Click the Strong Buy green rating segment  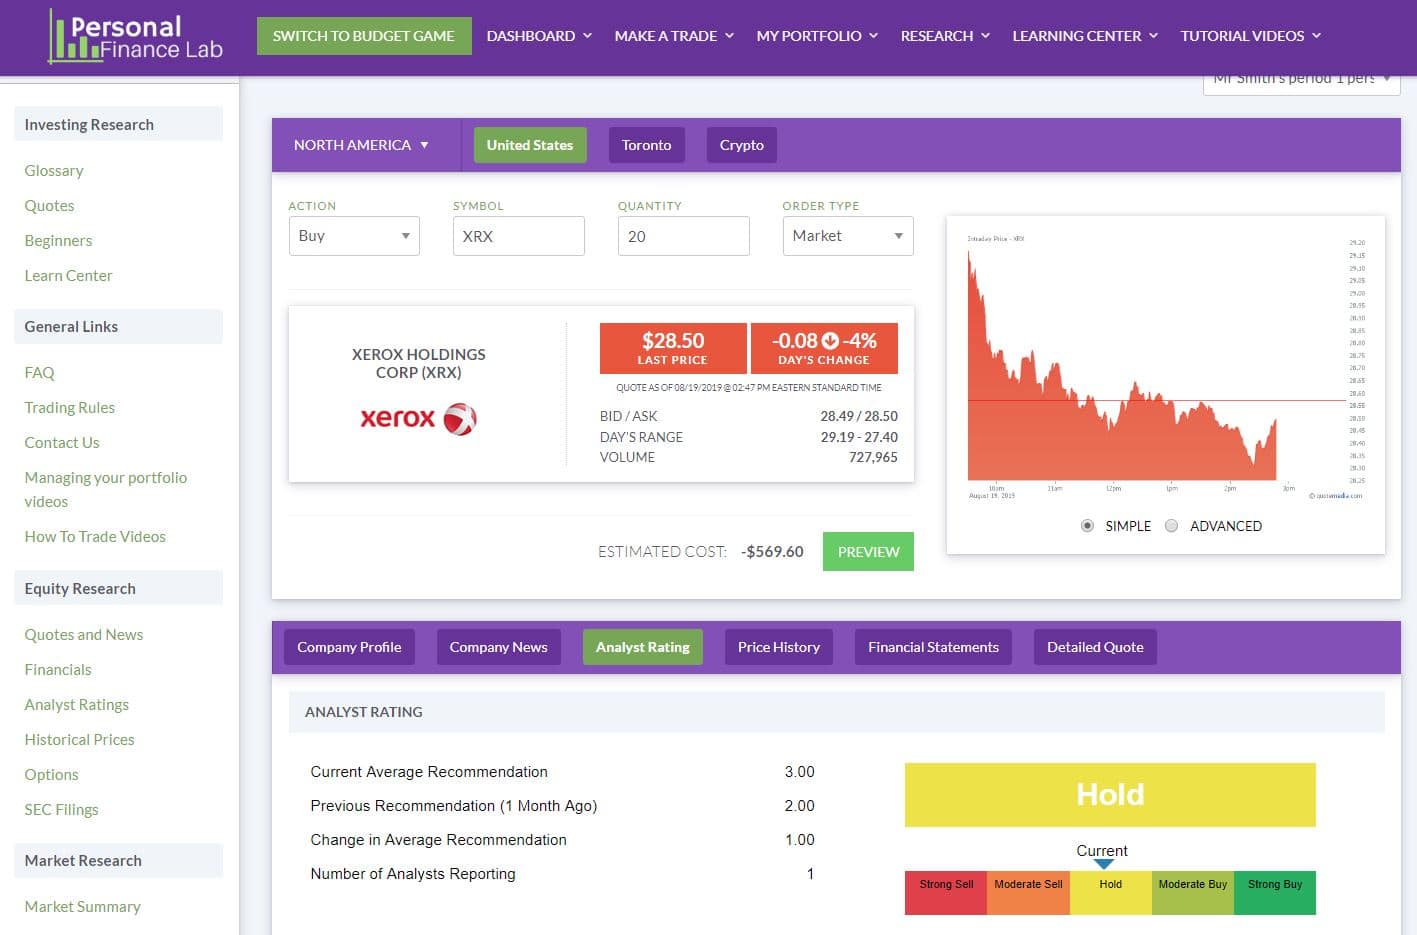[1275, 893]
